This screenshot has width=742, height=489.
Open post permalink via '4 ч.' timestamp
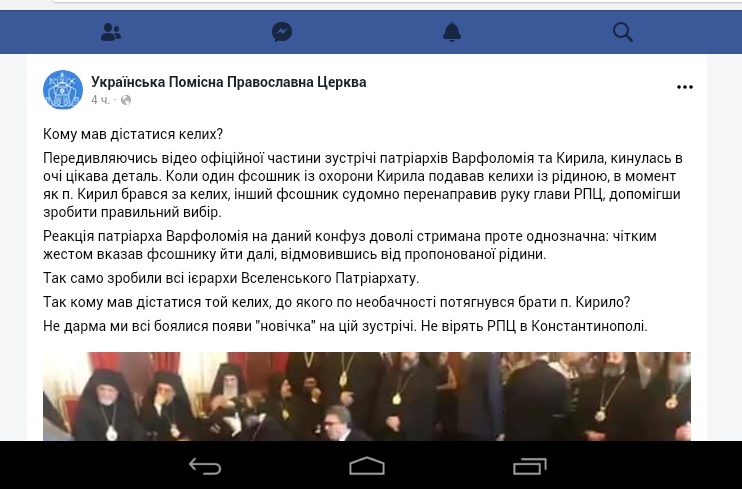point(100,100)
